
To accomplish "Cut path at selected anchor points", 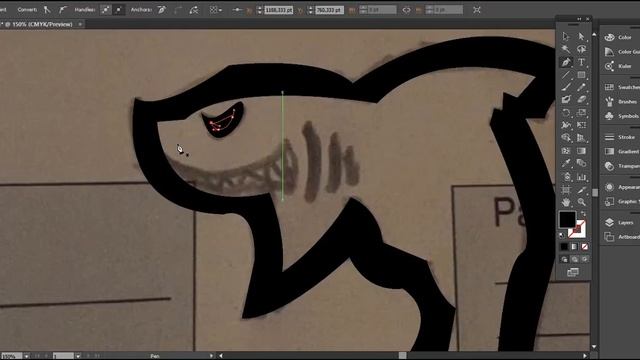I will point(194,10).
